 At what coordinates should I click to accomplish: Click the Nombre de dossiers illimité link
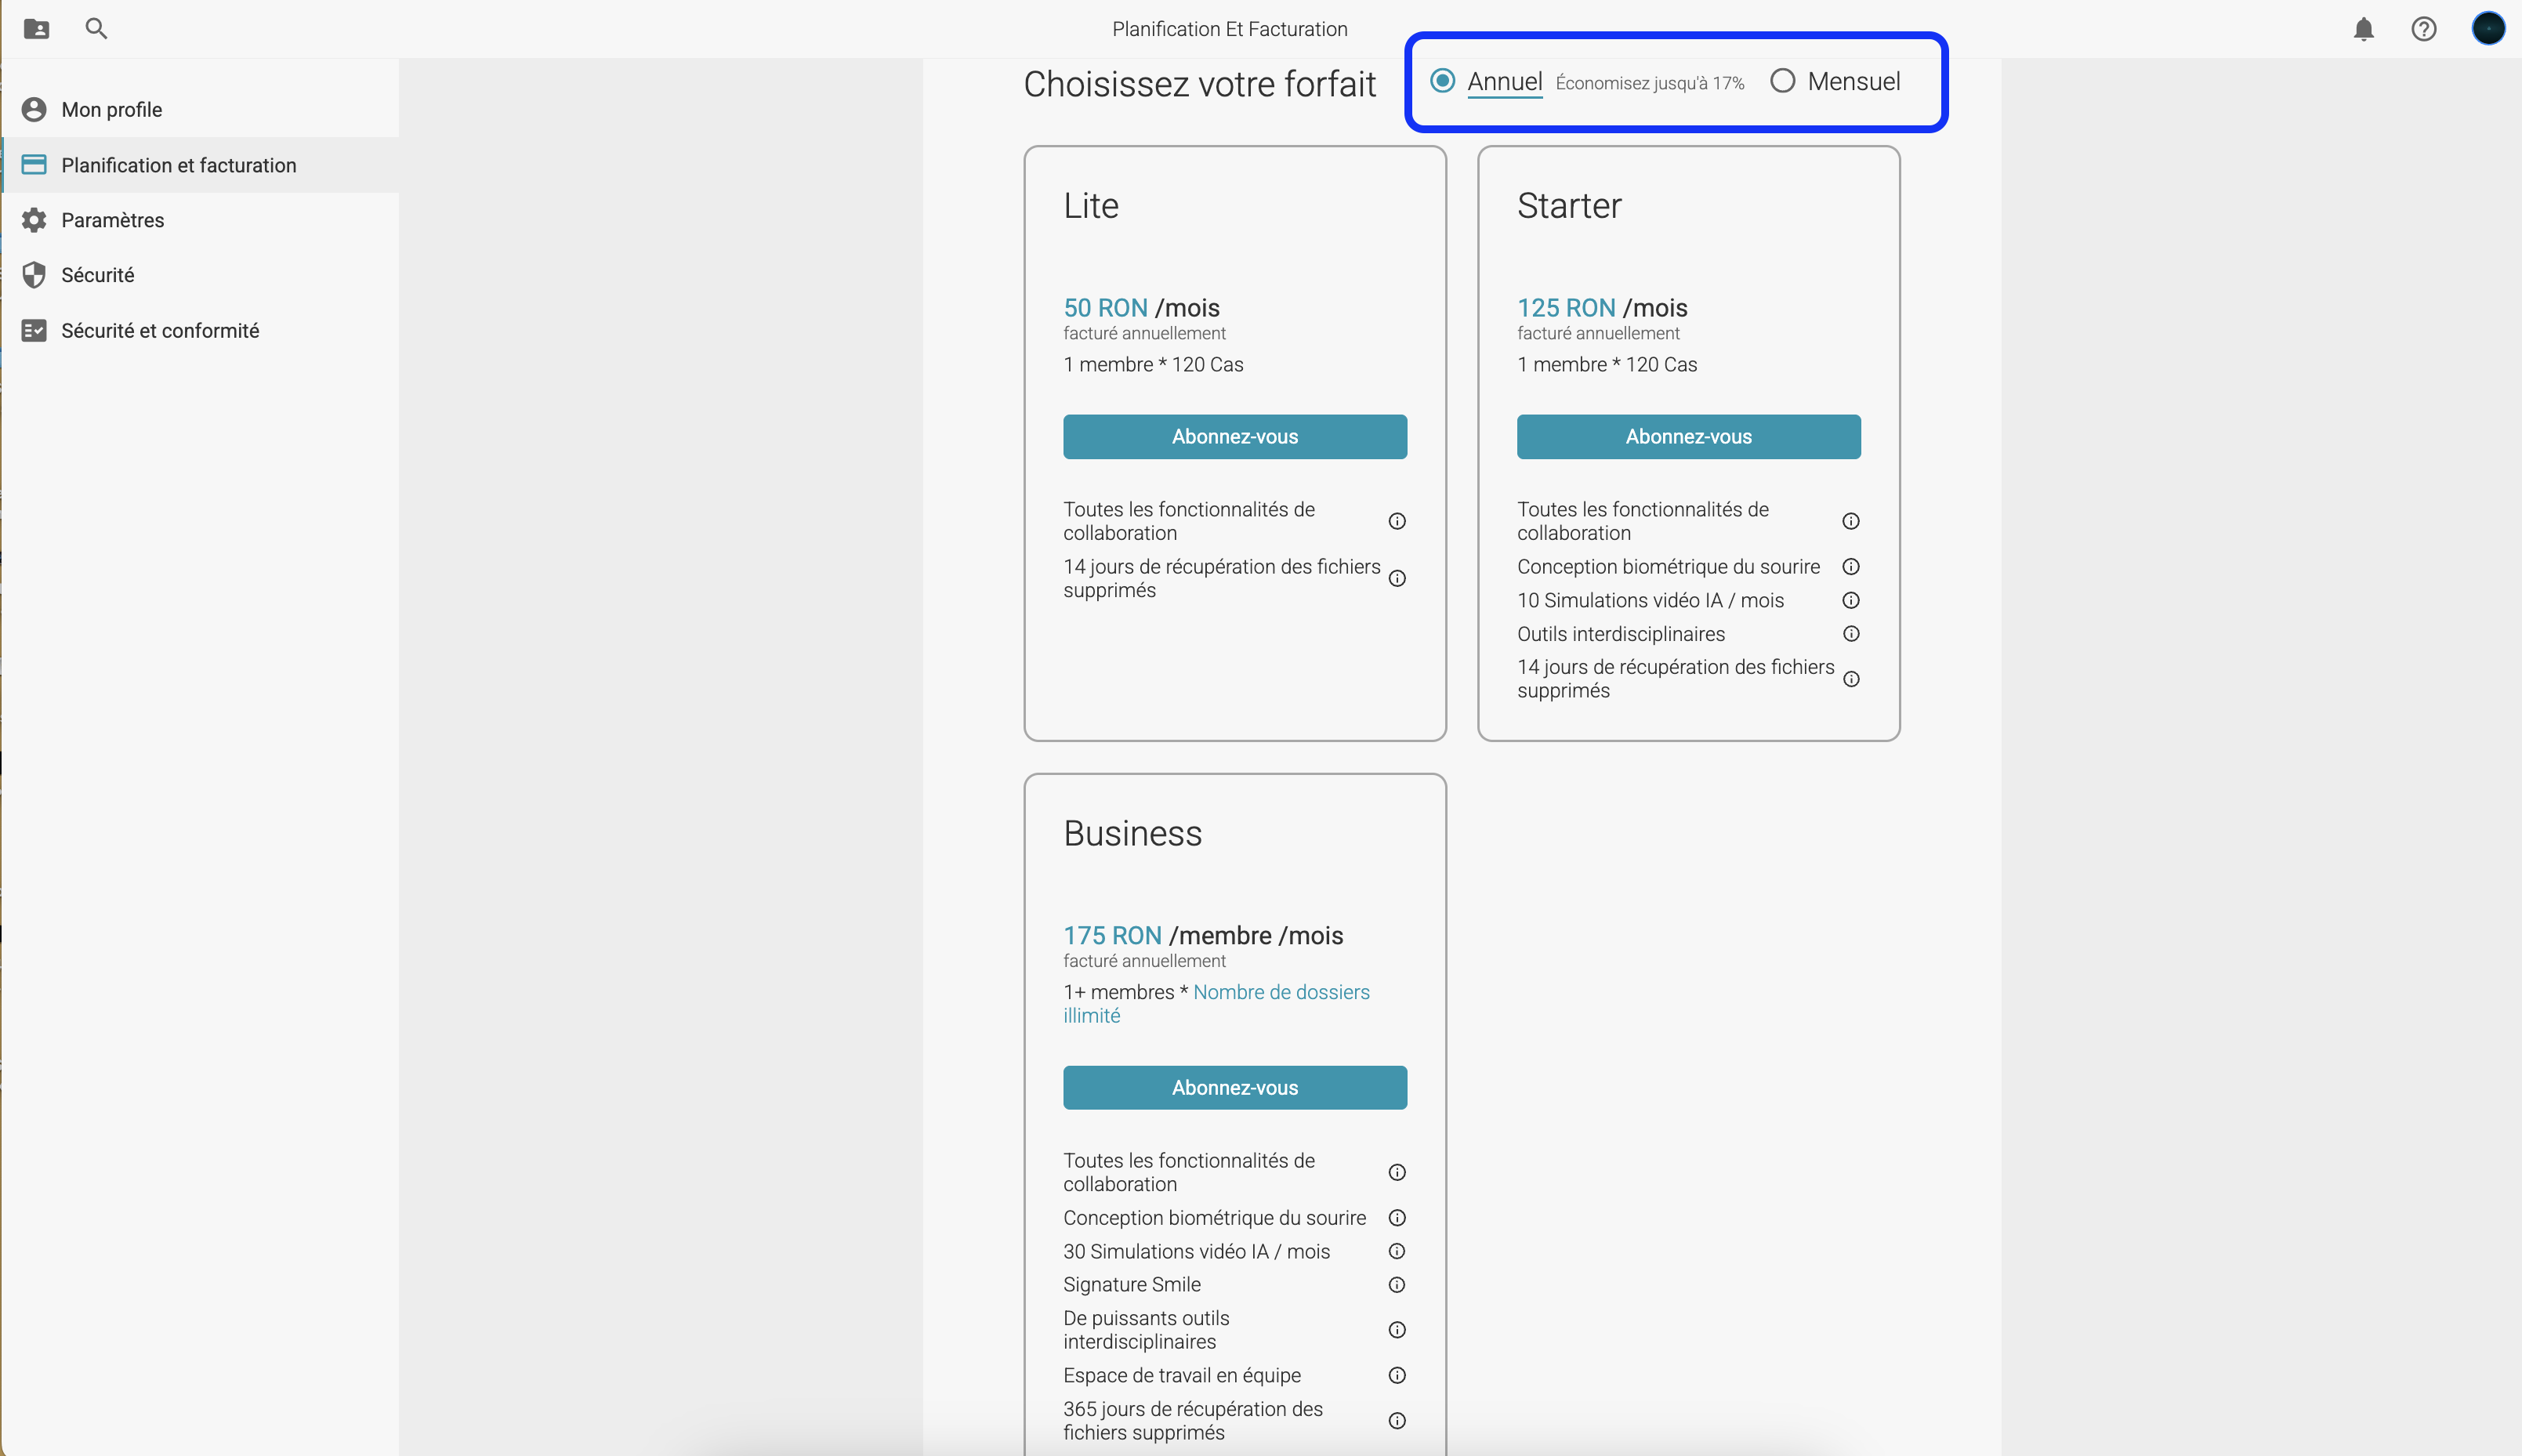[x=1280, y=993]
